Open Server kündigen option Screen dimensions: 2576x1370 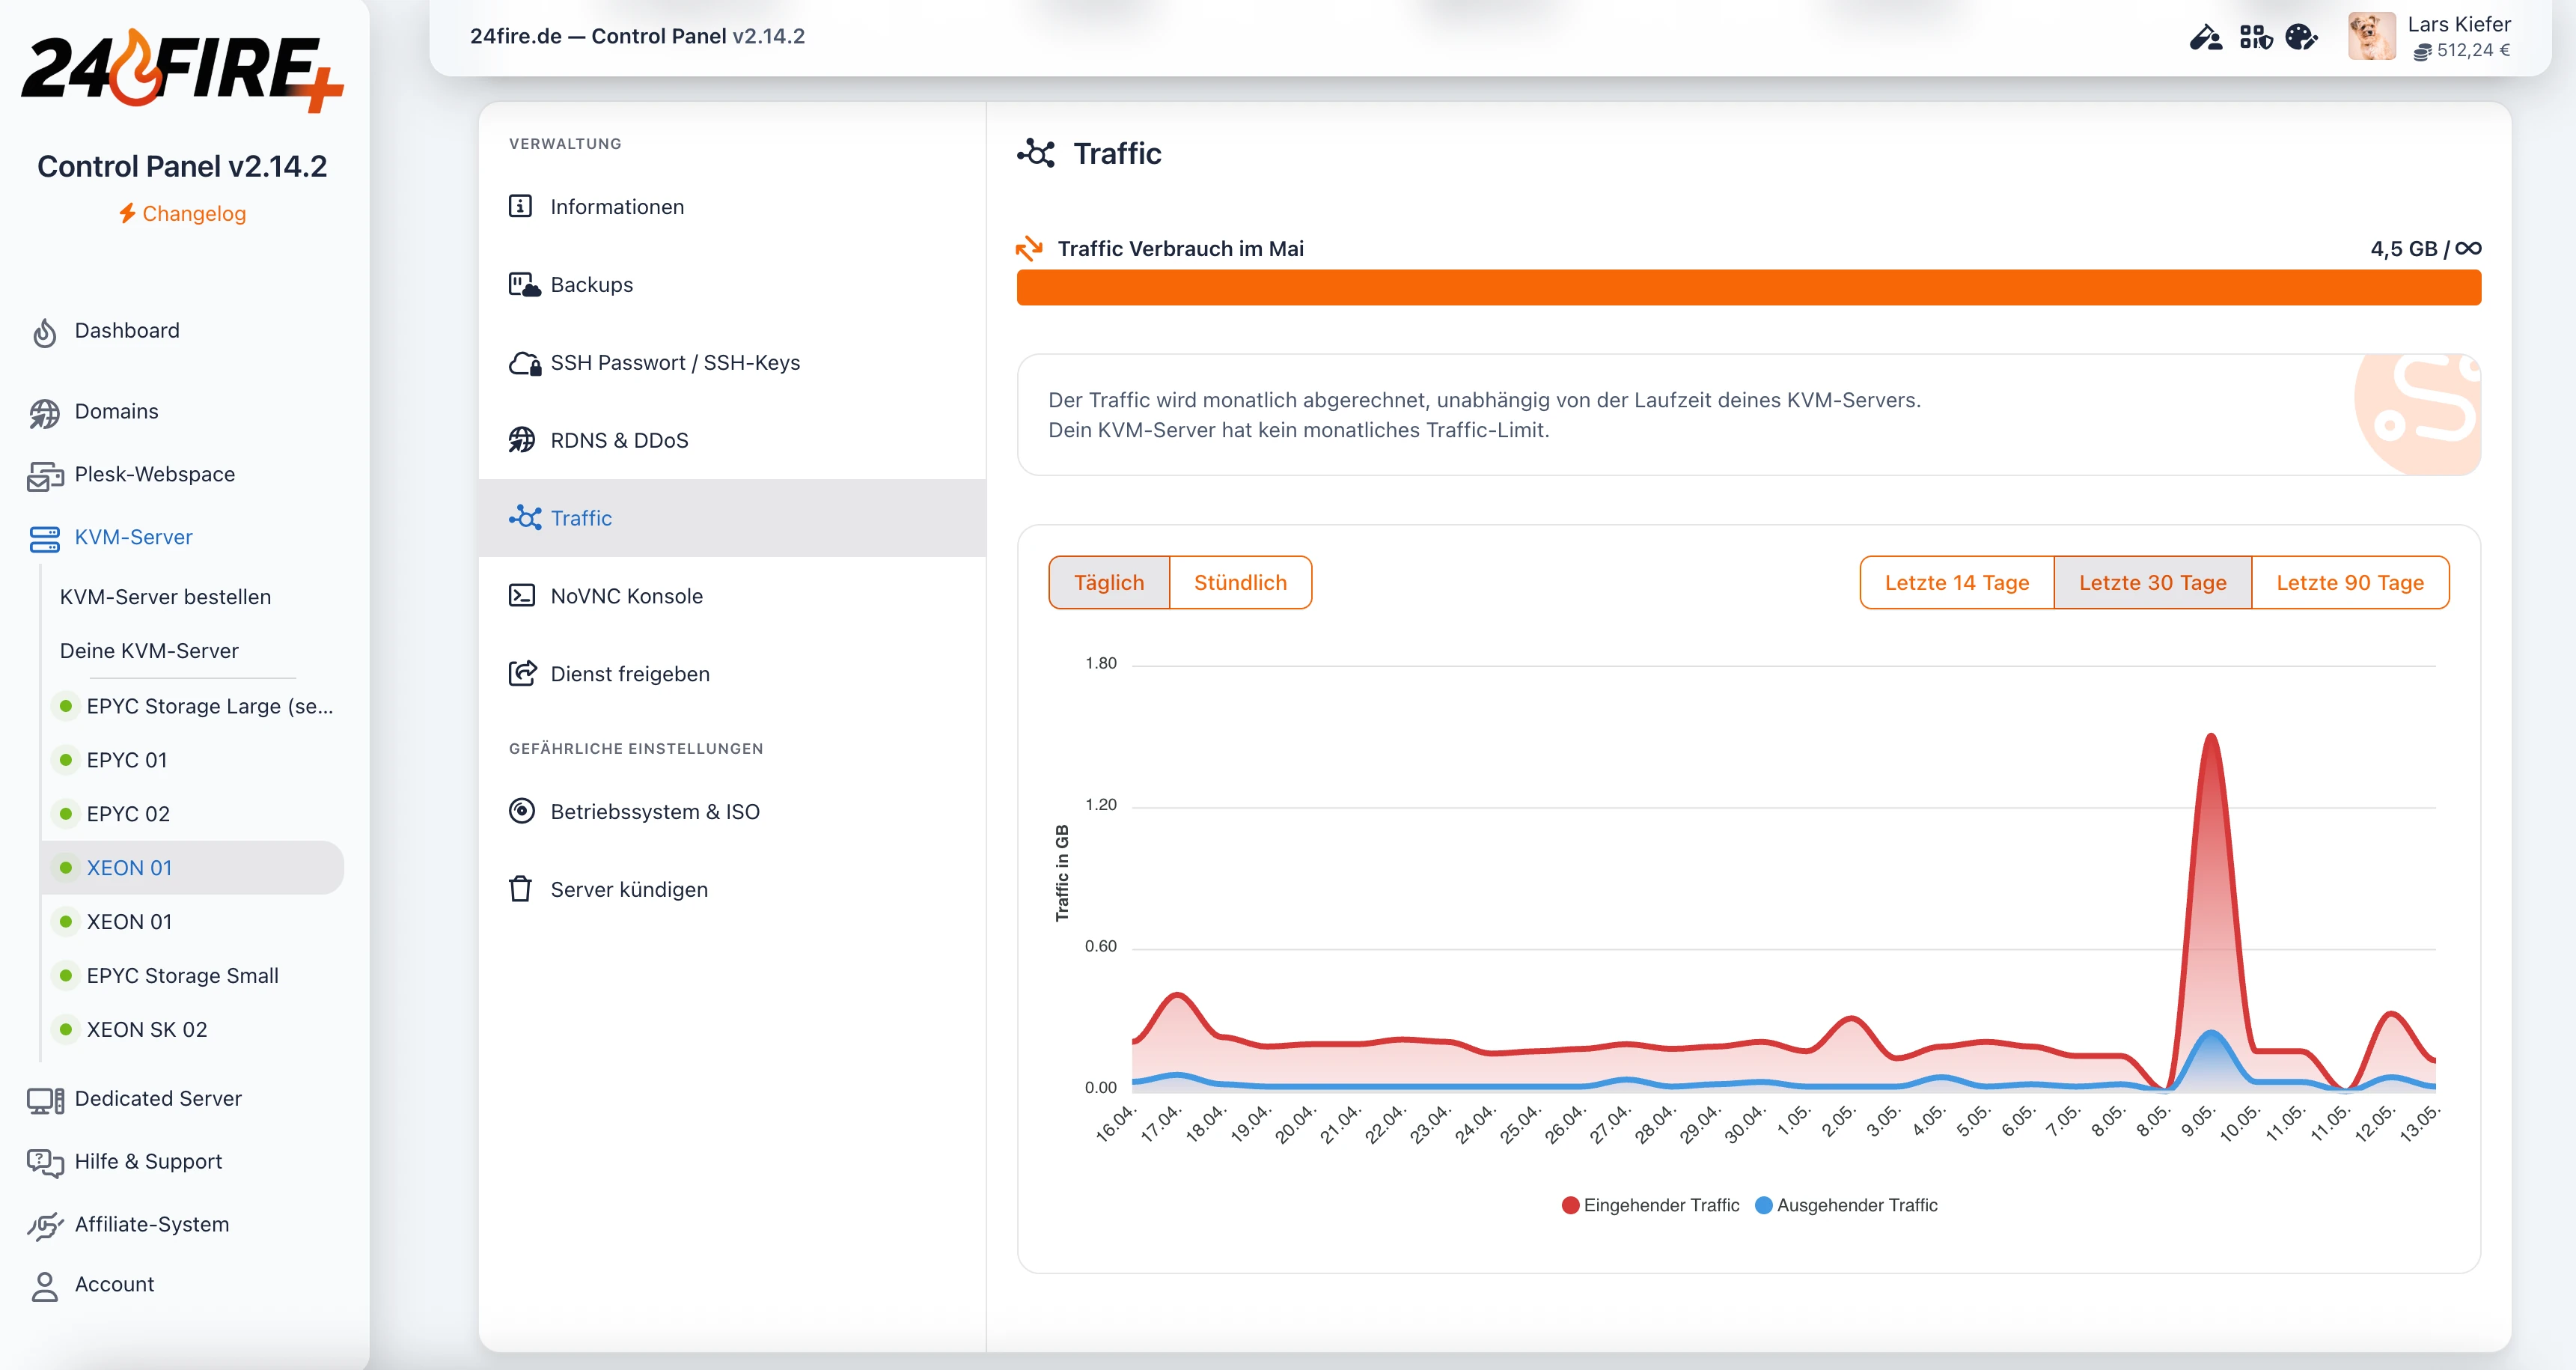pos(732,890)
